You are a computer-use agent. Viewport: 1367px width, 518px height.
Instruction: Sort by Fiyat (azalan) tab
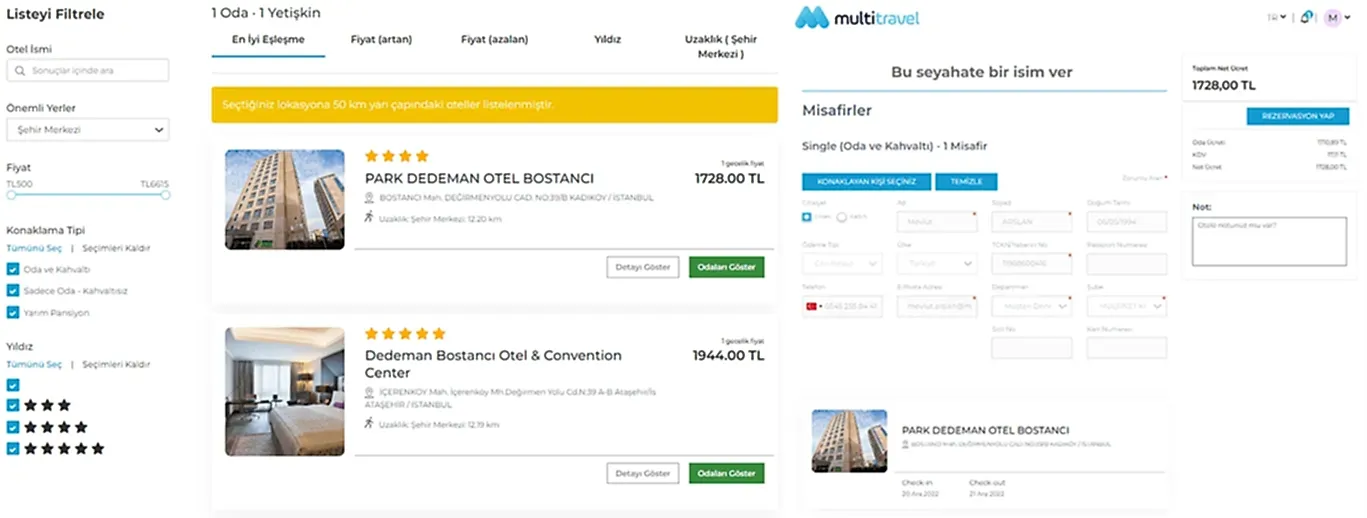pyautogui.click(x=494, y=40)
